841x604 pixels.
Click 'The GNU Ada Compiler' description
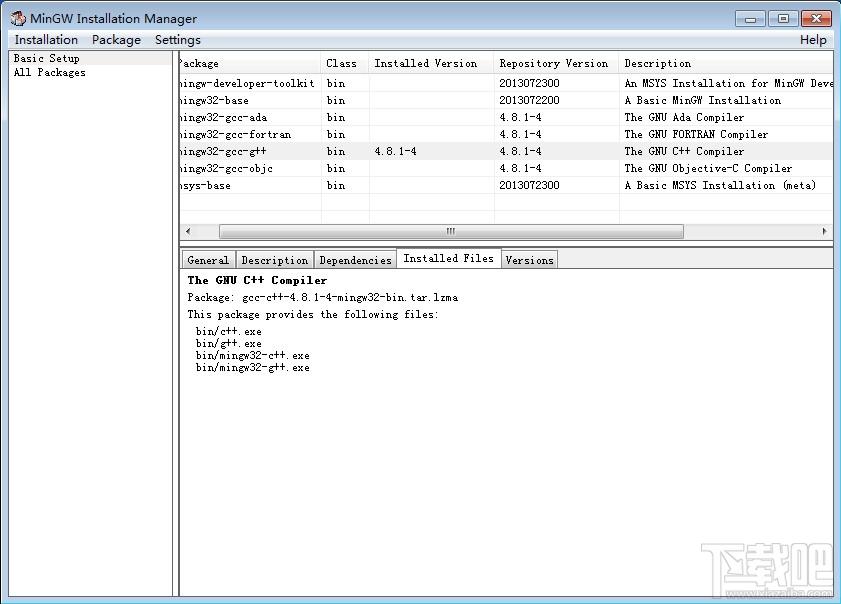click(x=684, y=117)
